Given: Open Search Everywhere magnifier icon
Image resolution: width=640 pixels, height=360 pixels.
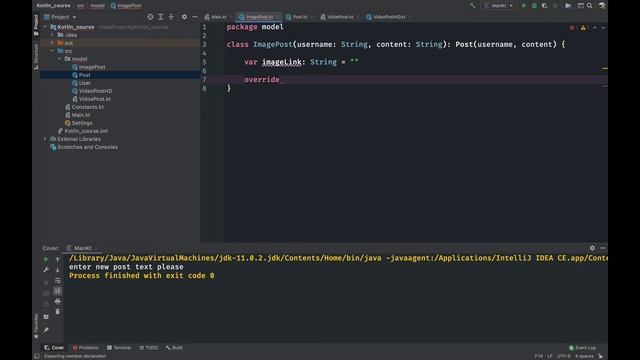Looking at the screenshot, I should point(590,6).
